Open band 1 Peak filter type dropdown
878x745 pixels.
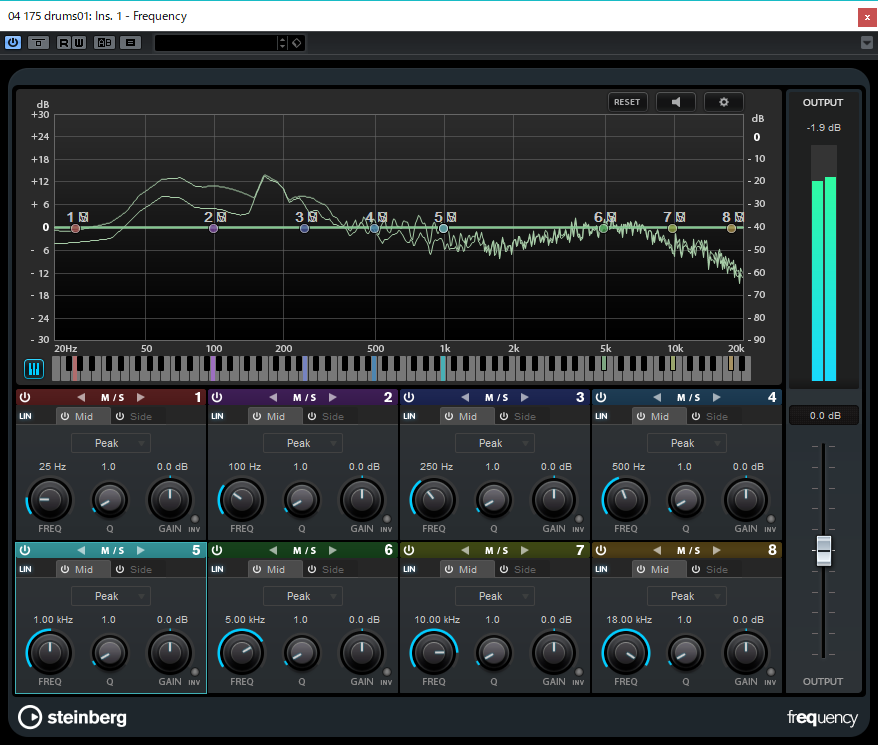[111, 443]
